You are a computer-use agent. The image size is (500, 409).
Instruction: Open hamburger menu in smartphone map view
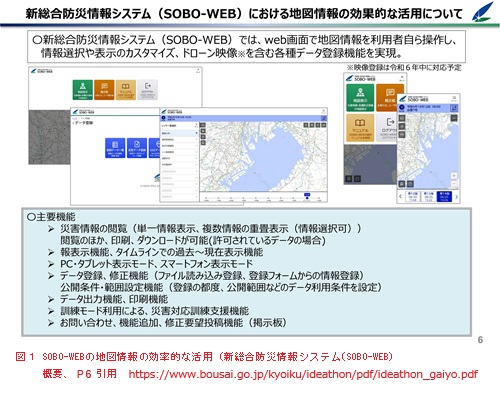pos(454,98)
